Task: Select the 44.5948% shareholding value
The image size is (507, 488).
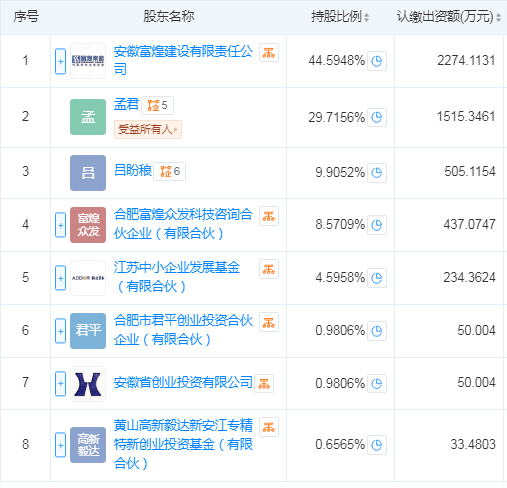Action: click(x=337, y=61)
